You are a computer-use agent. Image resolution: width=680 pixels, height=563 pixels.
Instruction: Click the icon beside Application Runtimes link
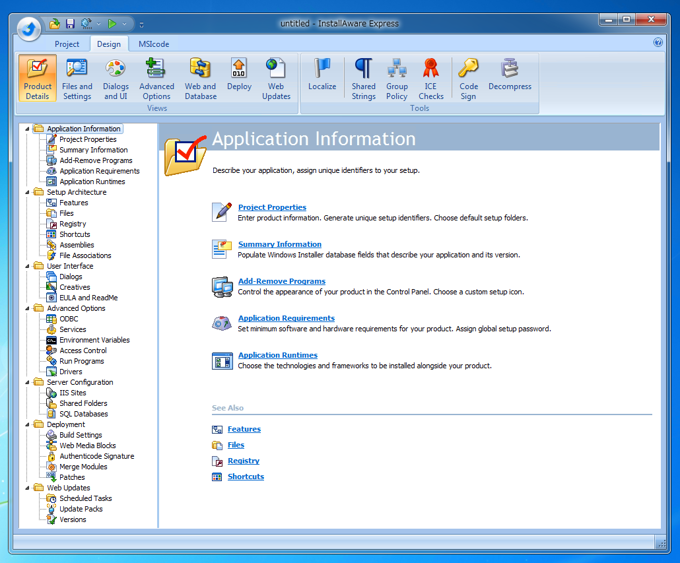(x=222, y=361)
